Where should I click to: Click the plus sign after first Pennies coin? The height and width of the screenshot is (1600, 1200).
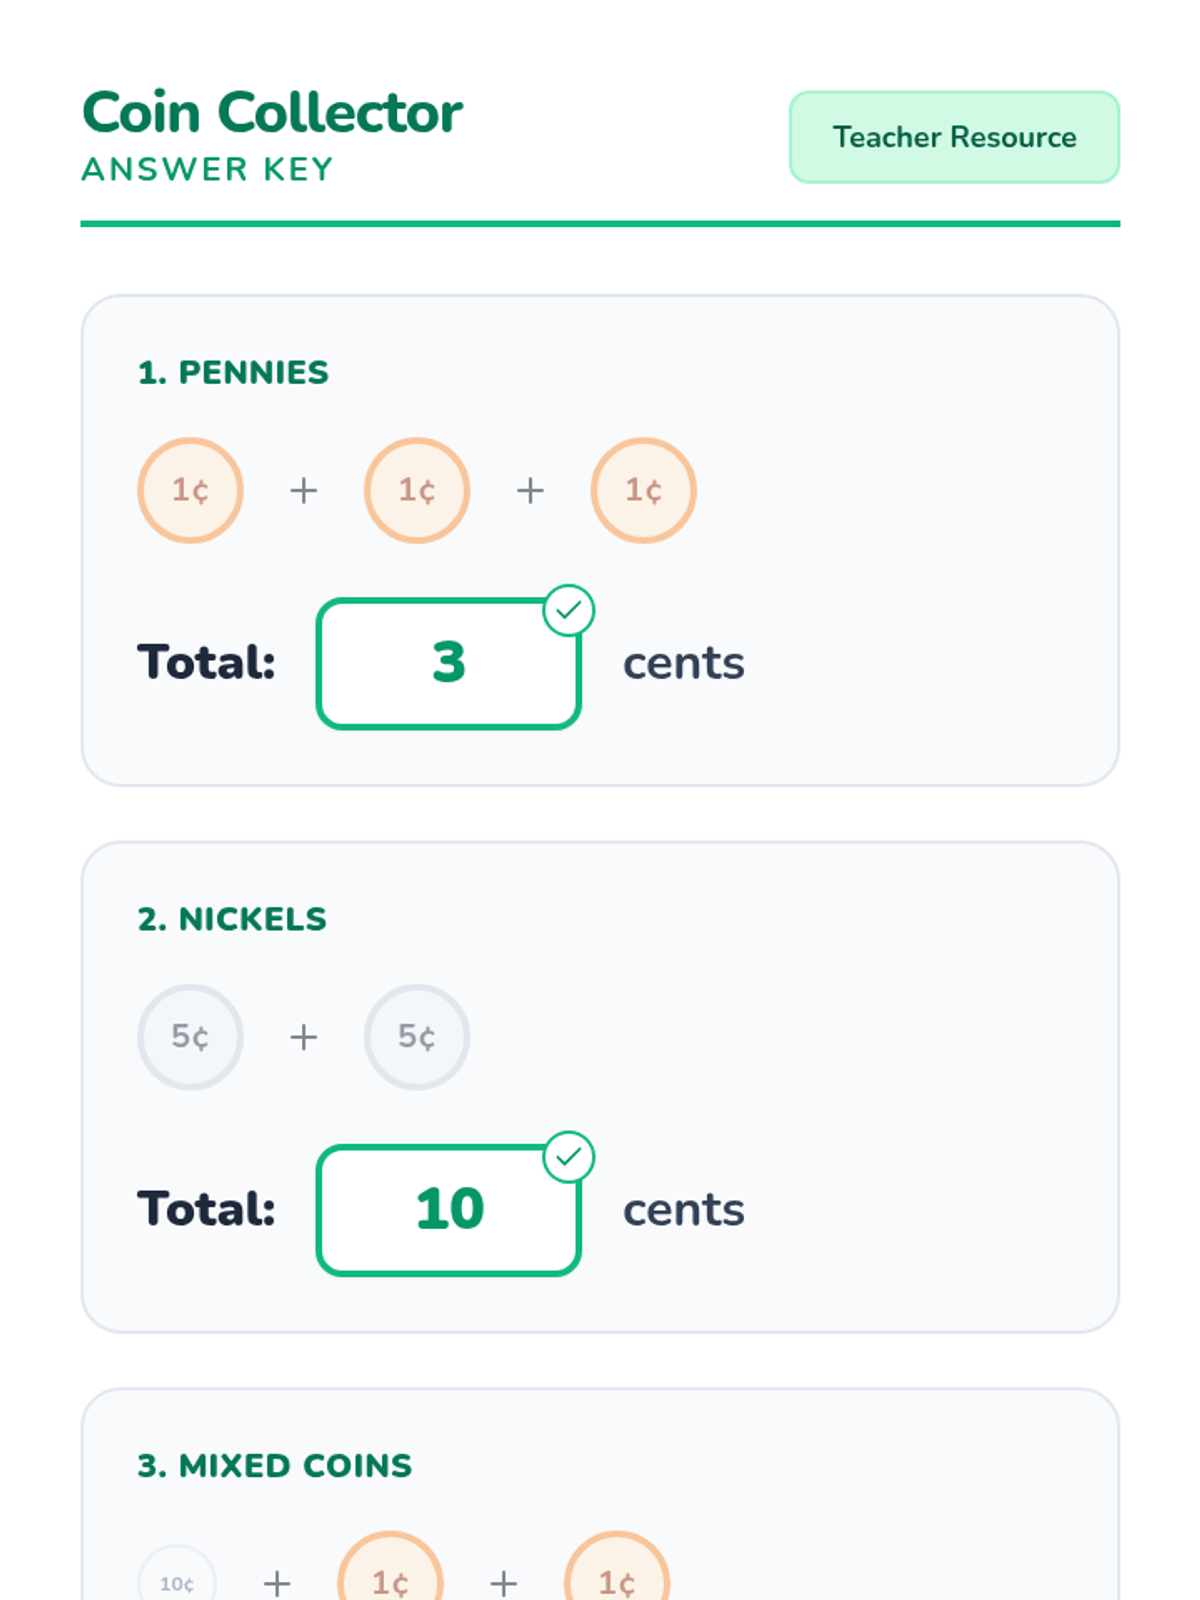click(x=304, y=490)
